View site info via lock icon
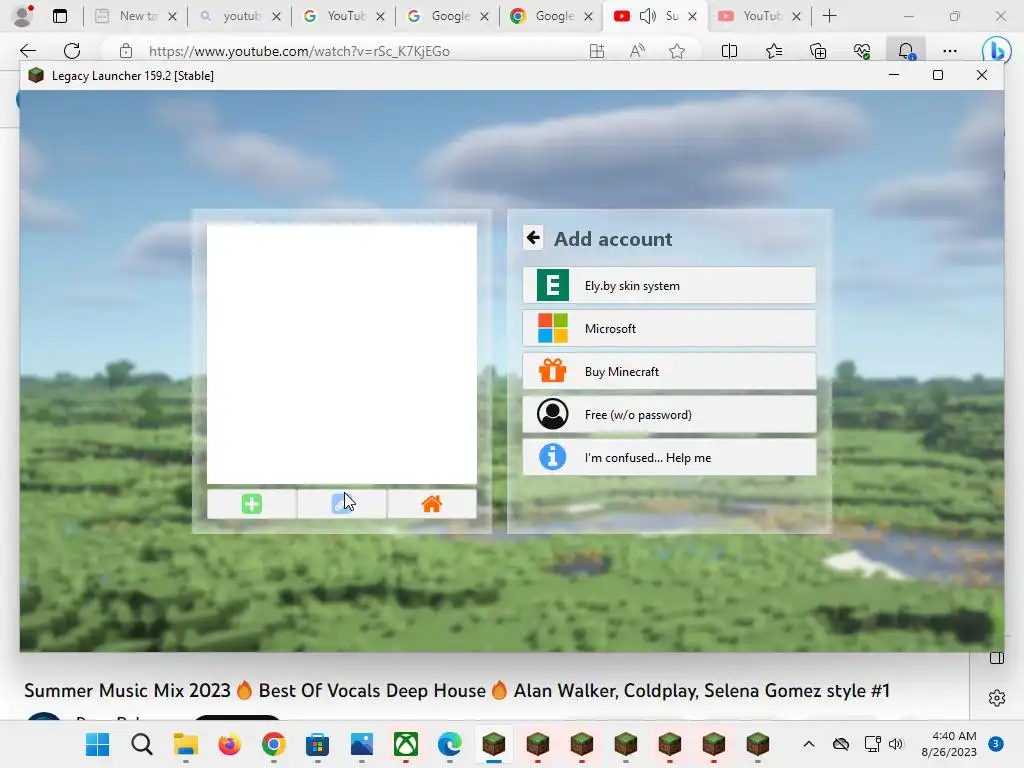The height and width of the screenshot is (768, 1024). [x=126, y=51]
